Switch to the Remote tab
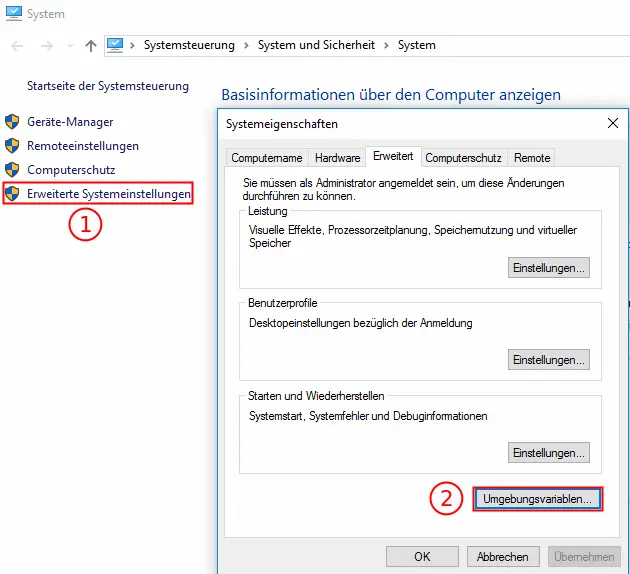The height and width of the screenshot is (574, 630). pyautogui.click(x=532, y=158)
